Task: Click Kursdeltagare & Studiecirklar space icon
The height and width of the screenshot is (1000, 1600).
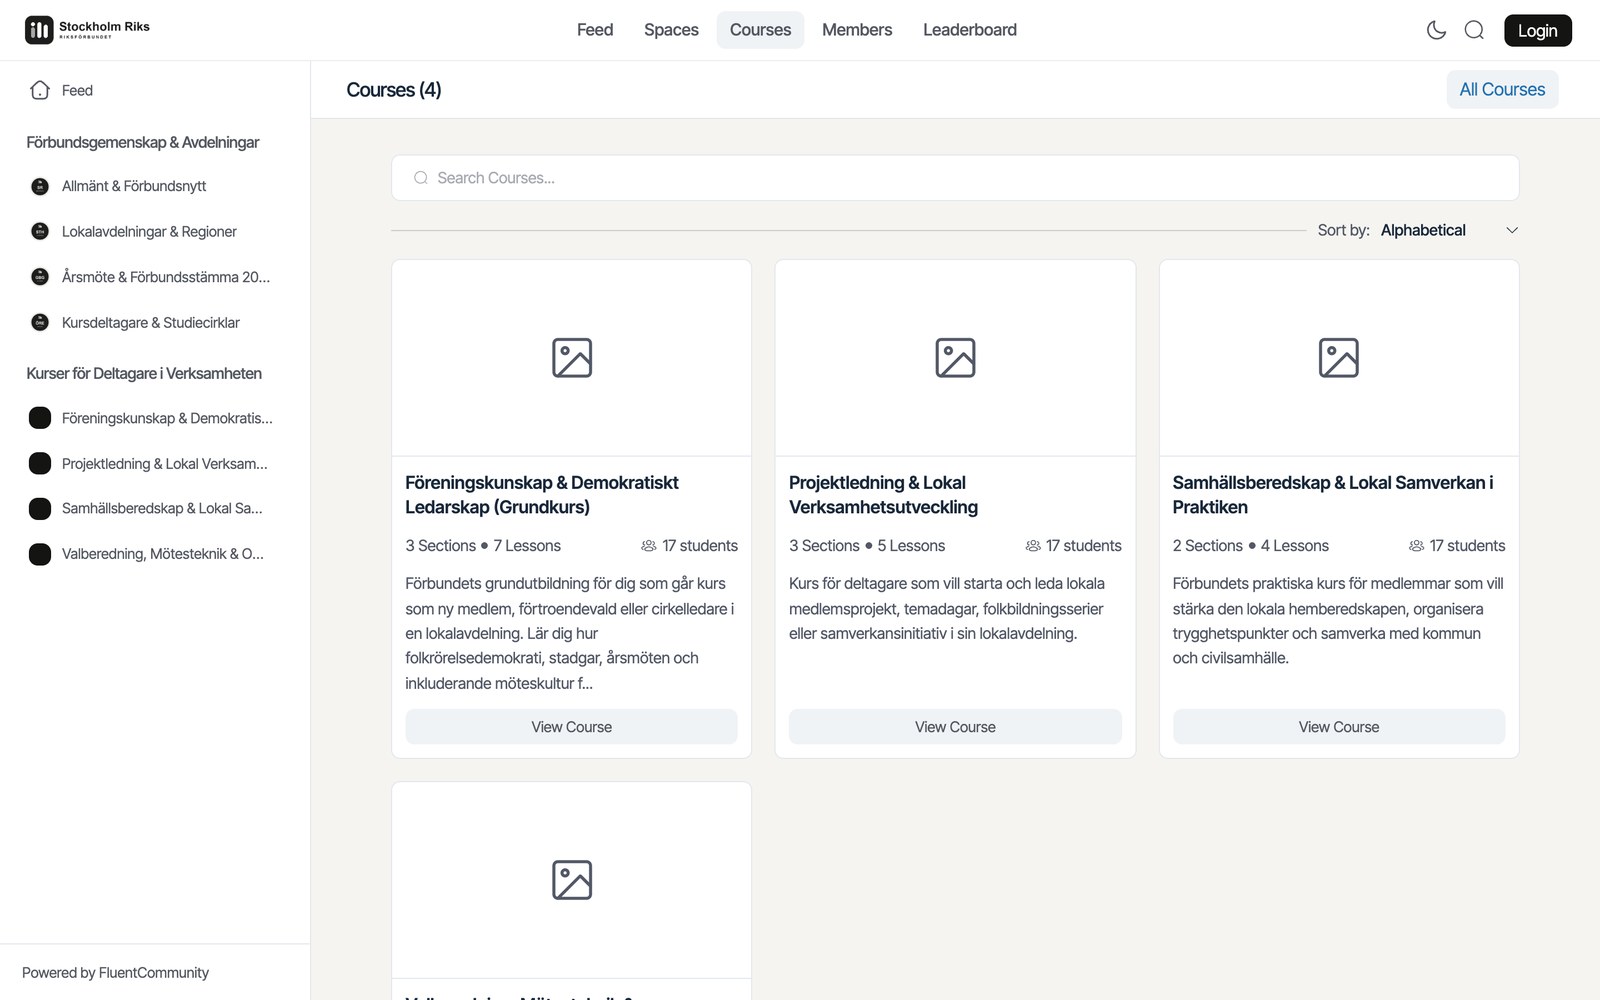Action: (40, 322)
